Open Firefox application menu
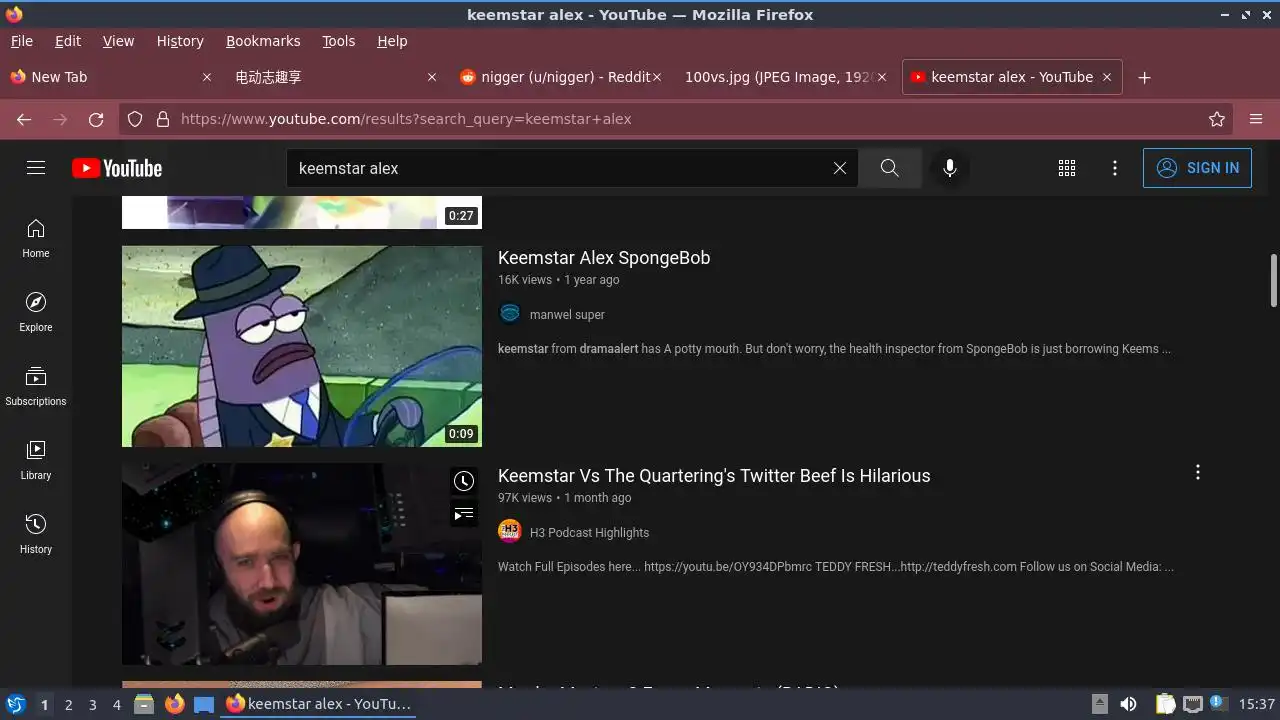Screen dimensions: 1280x720 [x=1256, y=119]
